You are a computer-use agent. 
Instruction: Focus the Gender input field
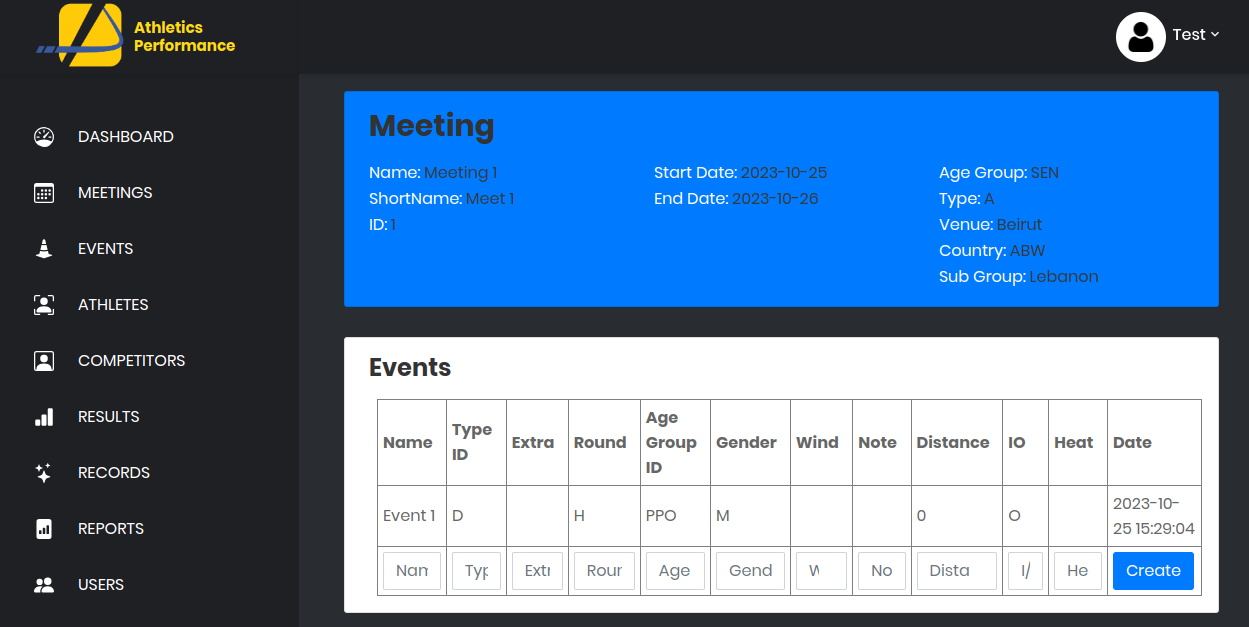pos(750,571)
